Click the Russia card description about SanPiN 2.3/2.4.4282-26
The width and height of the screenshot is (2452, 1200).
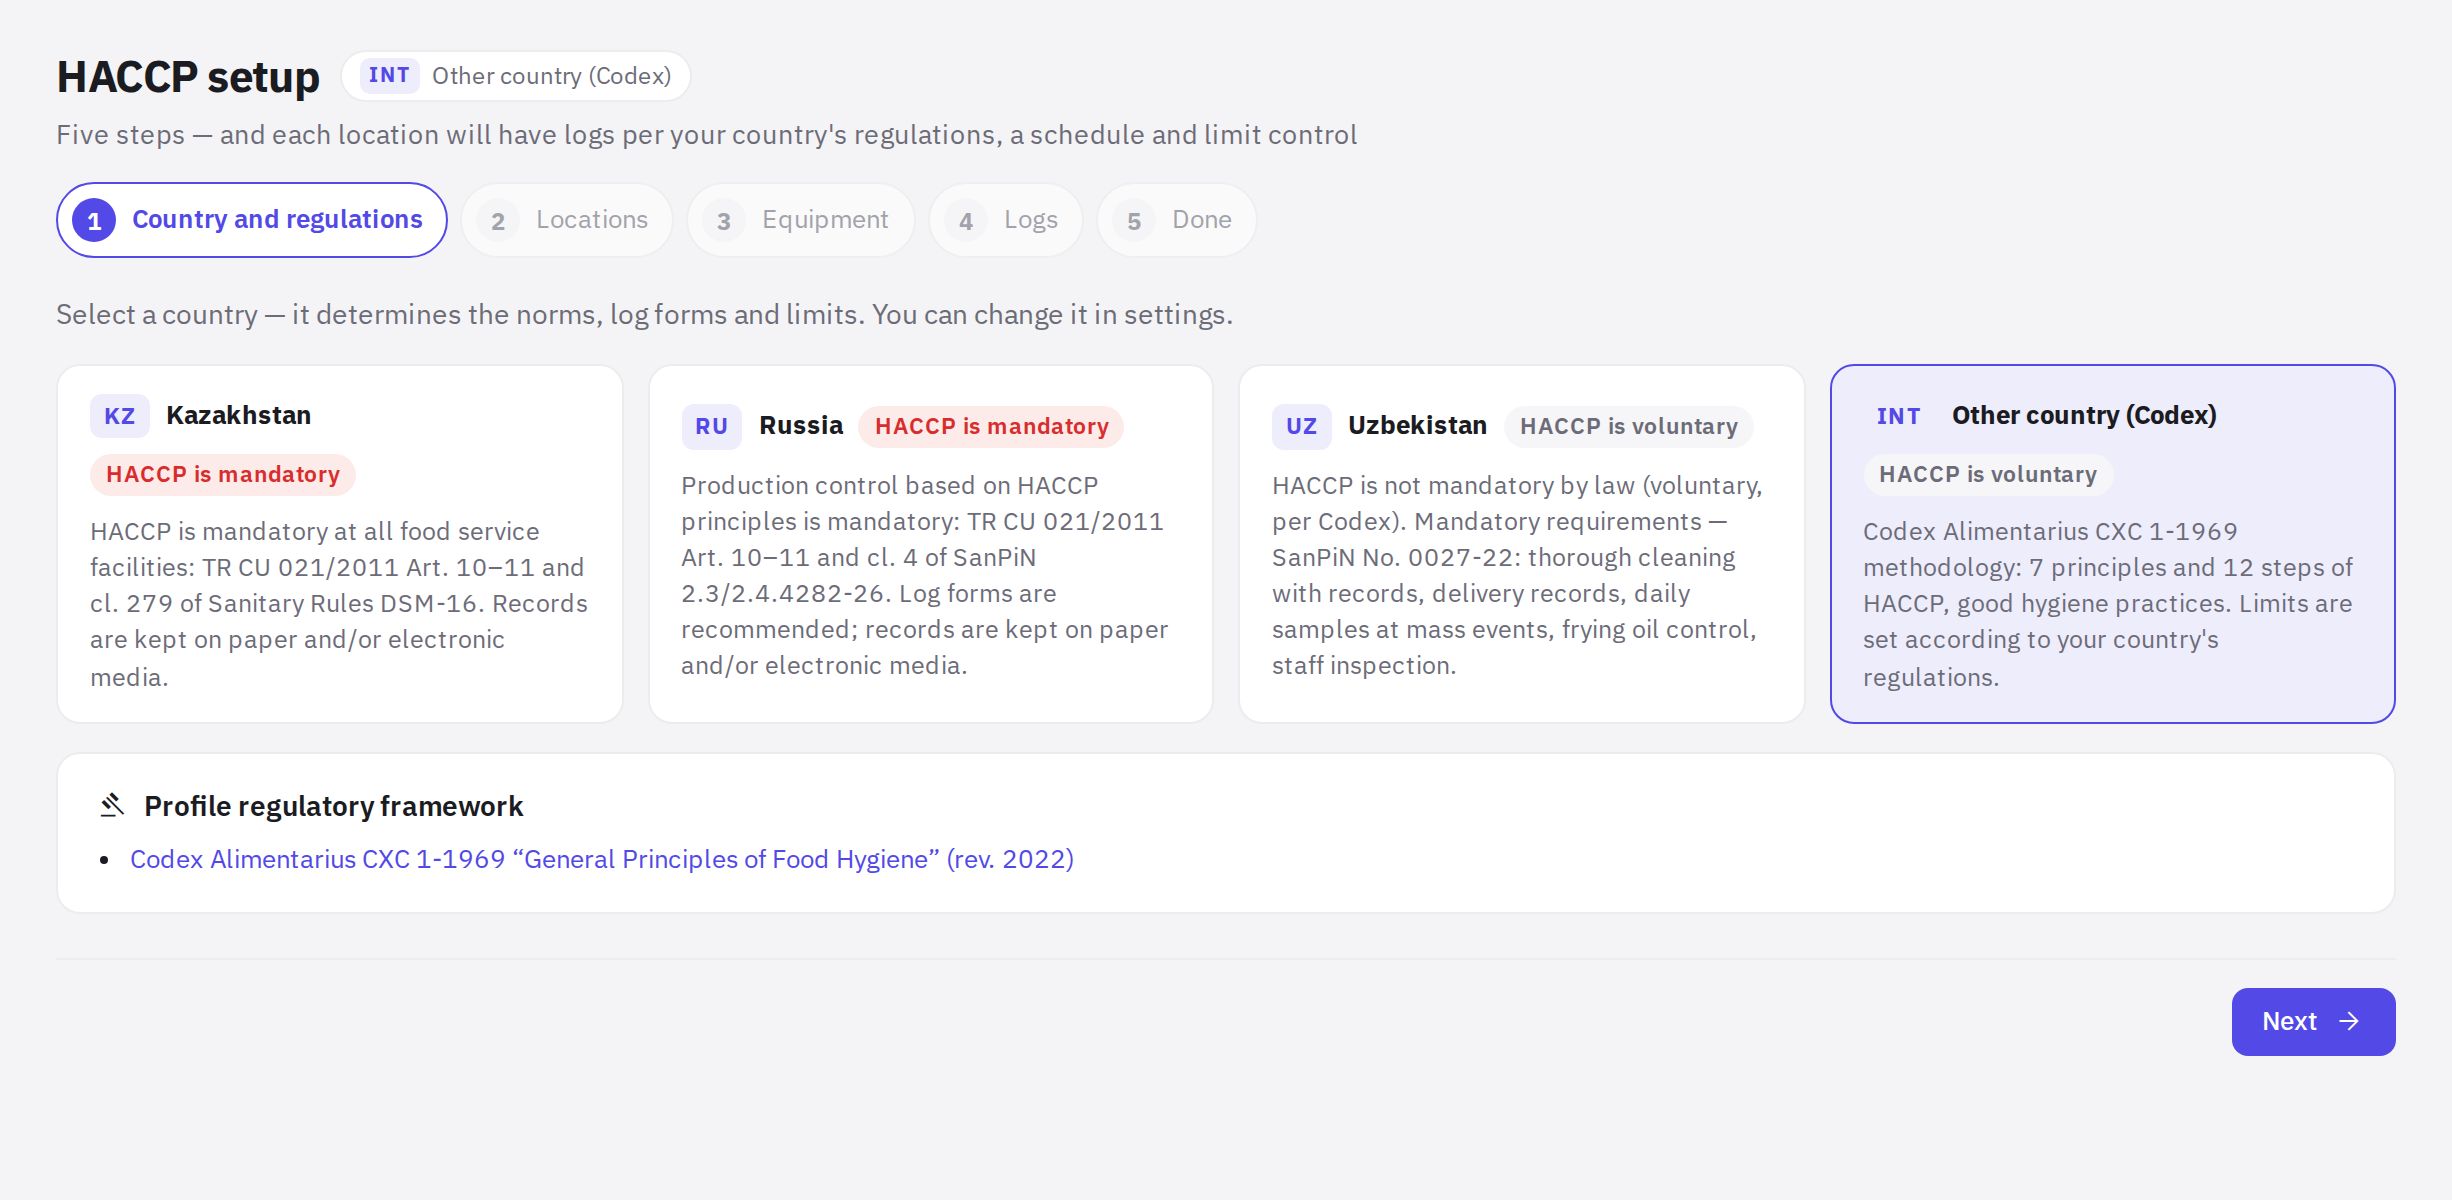pyautogui.click(x=925, y=576)
